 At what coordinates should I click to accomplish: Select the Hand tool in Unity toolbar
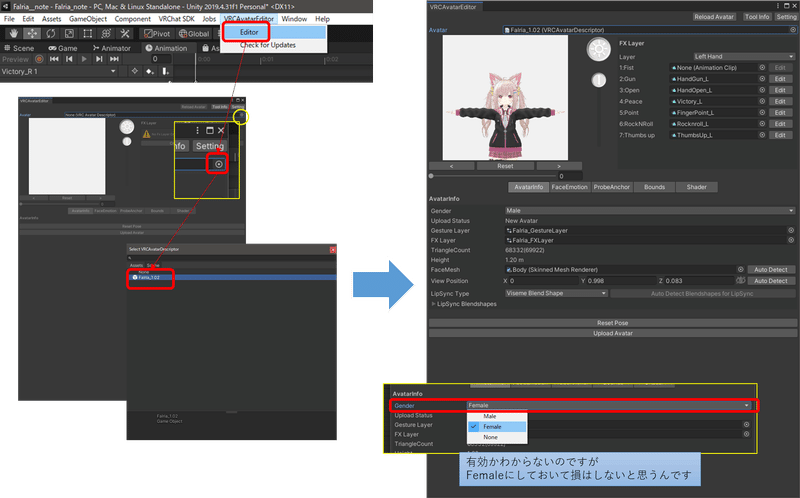pyautogui.click(x=13, y=34)
